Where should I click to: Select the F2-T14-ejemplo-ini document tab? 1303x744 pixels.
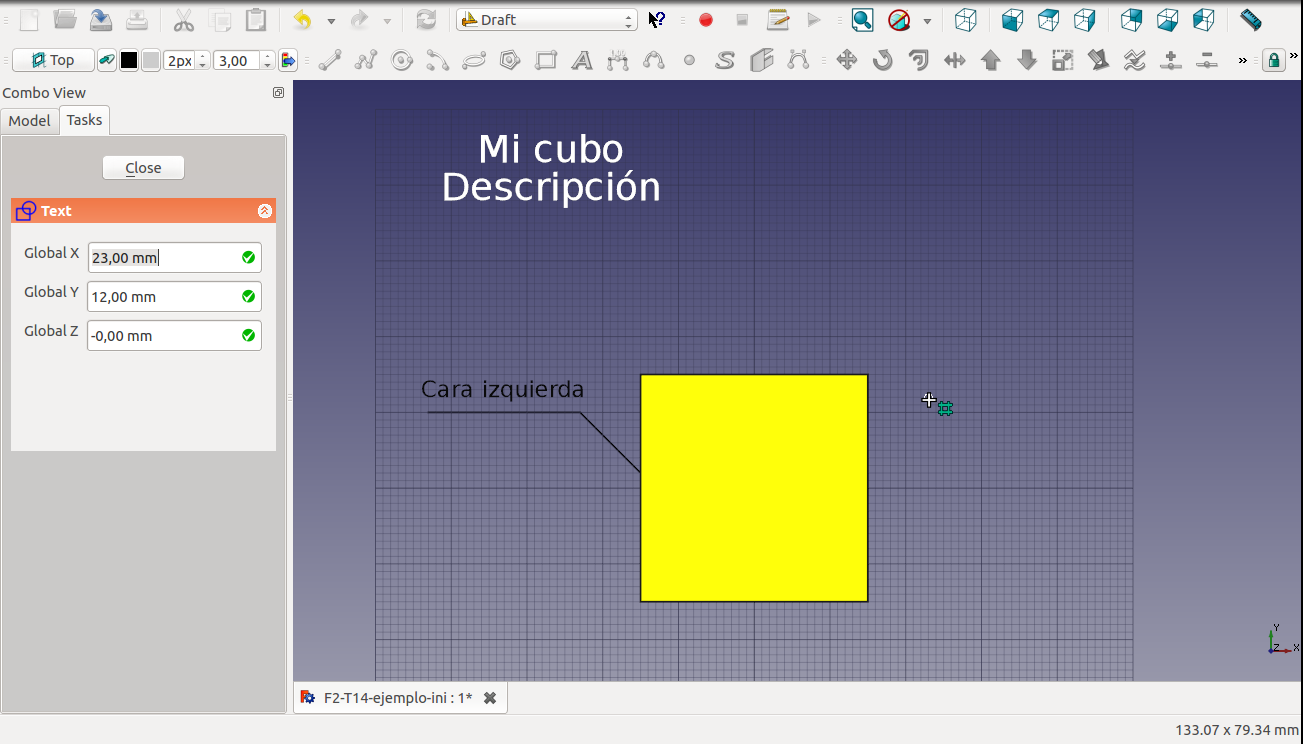tap(397, 698)
